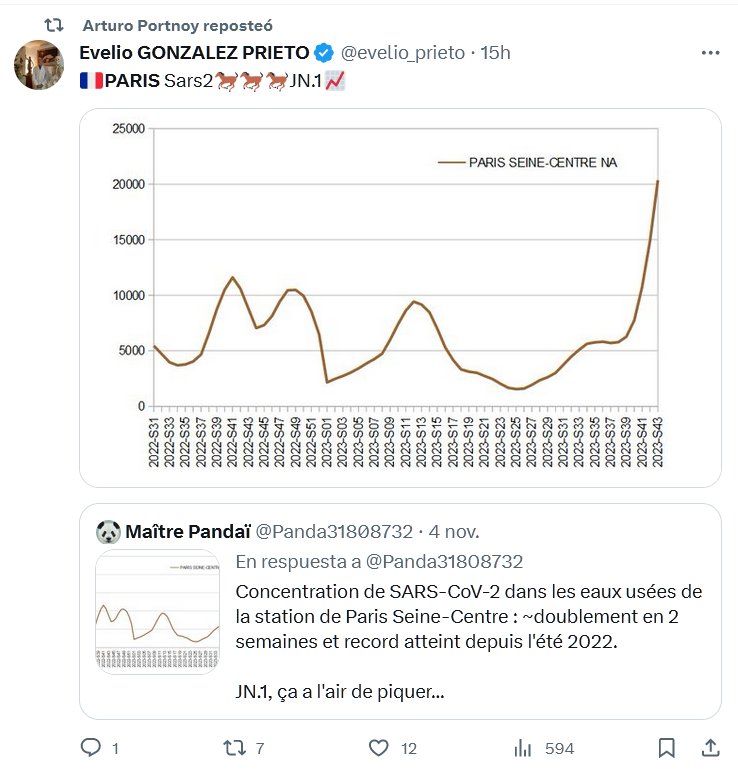Image resolution: width=738 pixels, height=774 pixels.
Task: Open the Maître Pandaï quoted author name
Action: [x=187, y=530]
